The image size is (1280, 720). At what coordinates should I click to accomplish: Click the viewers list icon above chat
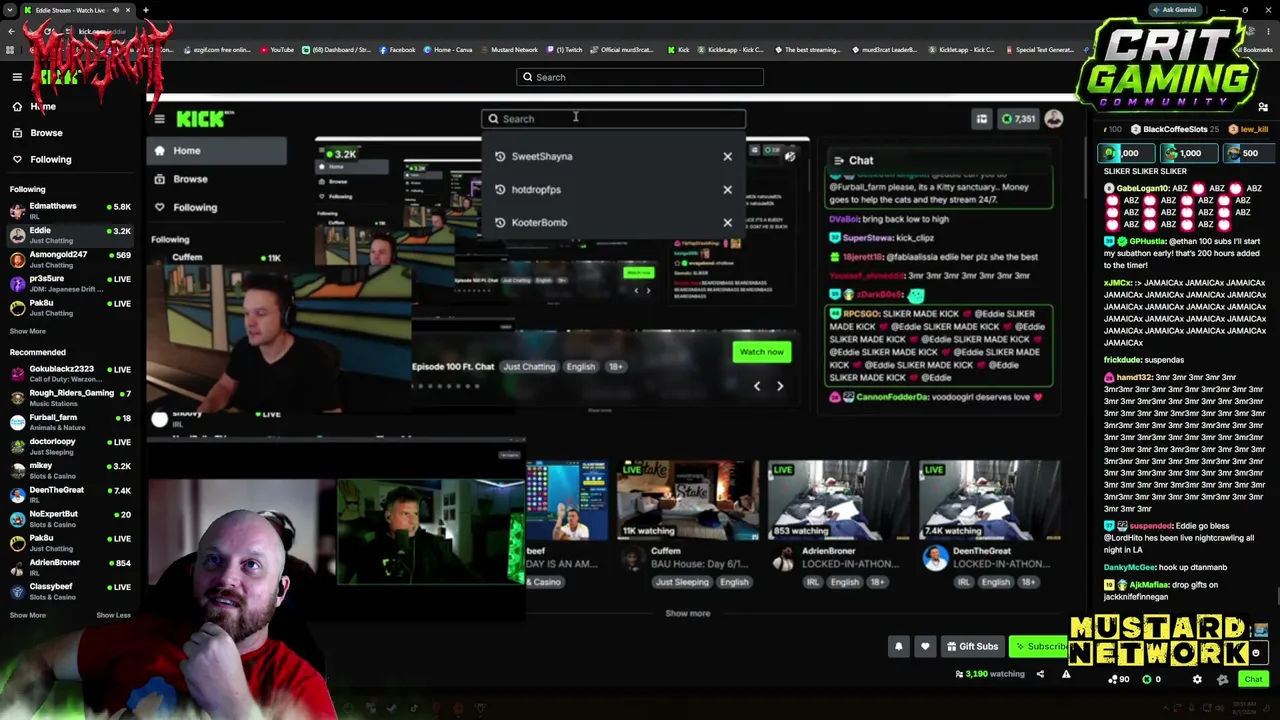[1263, 107]
